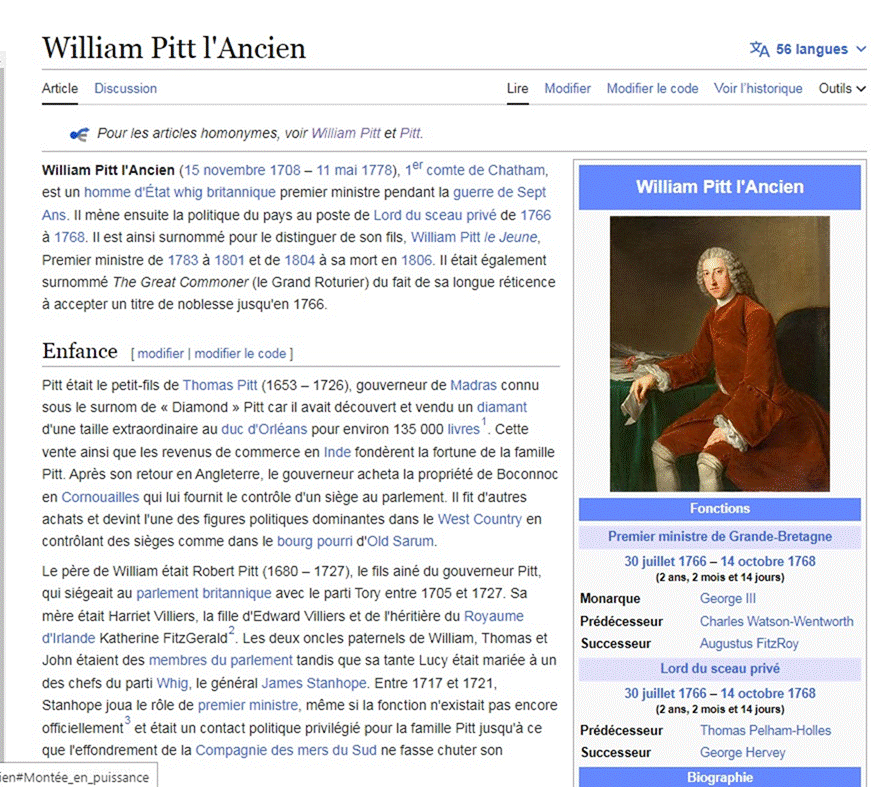Open the Modifier tab
874x787 pixels.
[567, 89]
